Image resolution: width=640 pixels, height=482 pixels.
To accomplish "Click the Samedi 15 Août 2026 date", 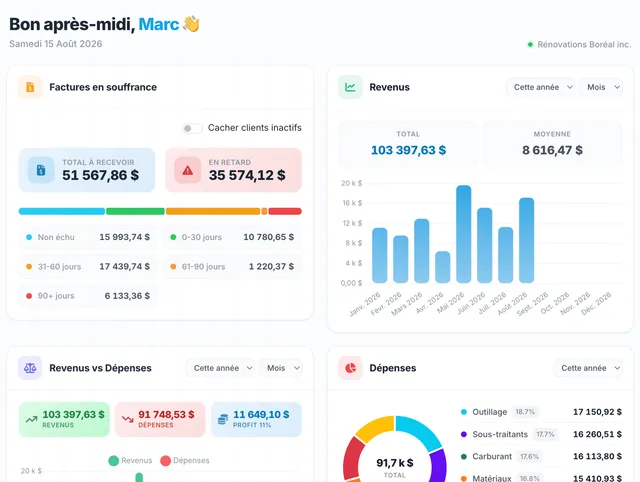I will pos(56,44).
